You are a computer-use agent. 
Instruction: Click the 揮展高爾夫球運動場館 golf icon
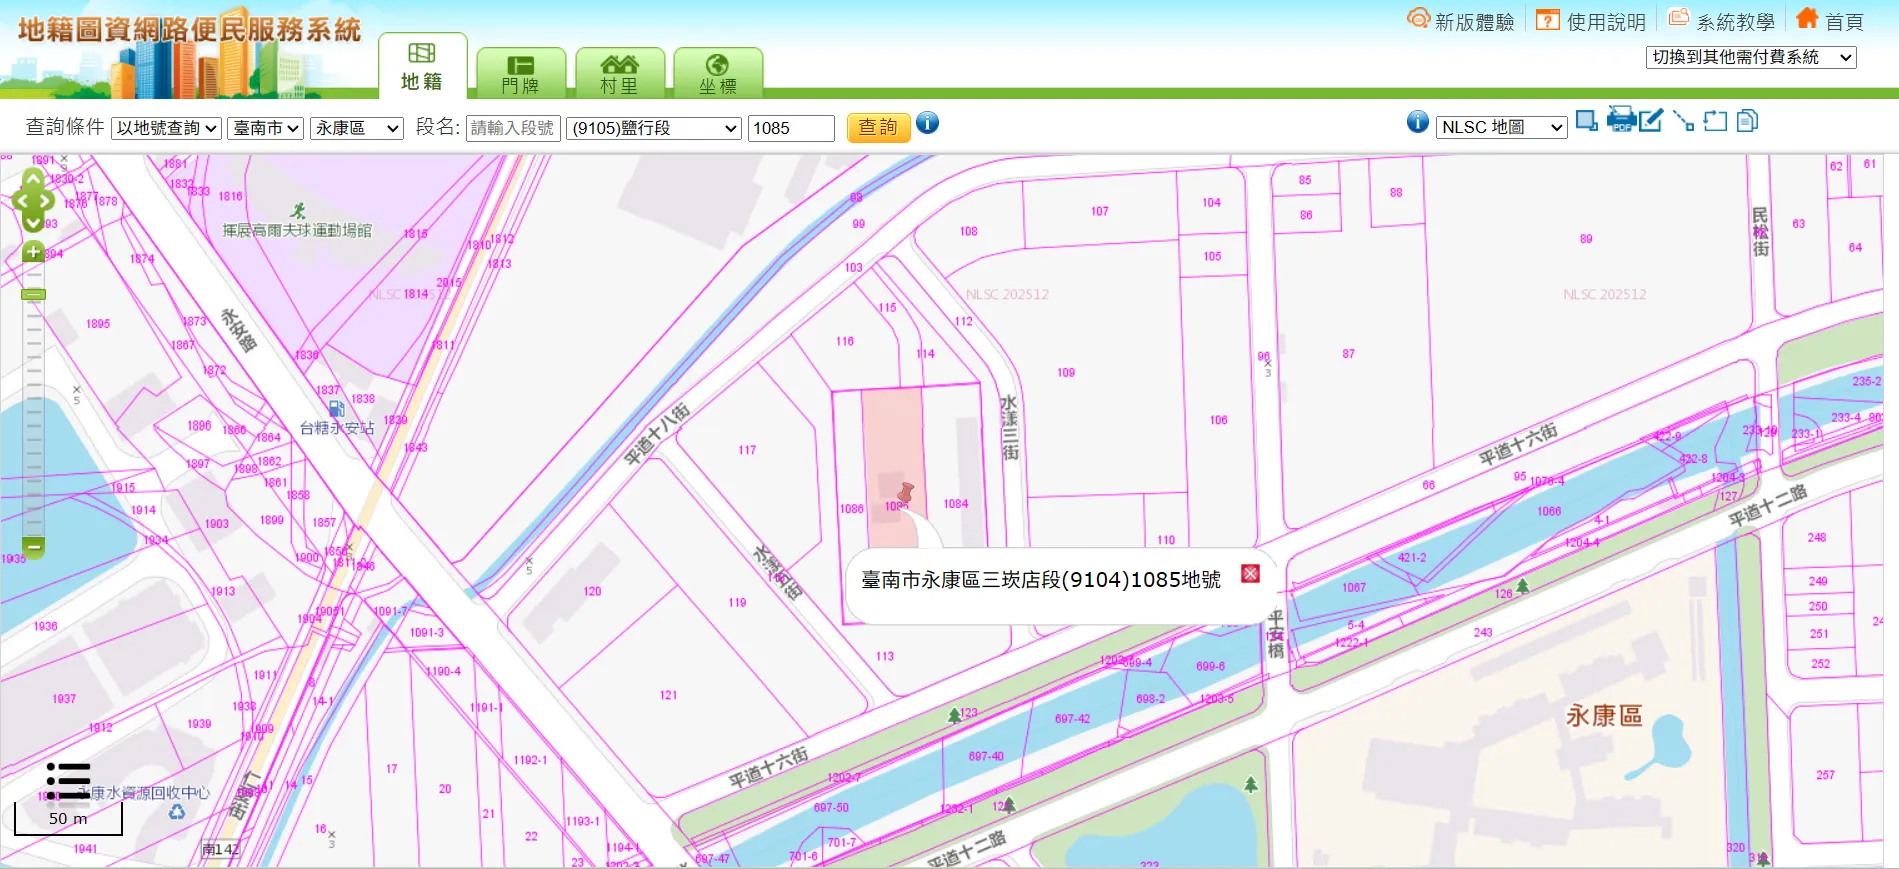[298, 211]
